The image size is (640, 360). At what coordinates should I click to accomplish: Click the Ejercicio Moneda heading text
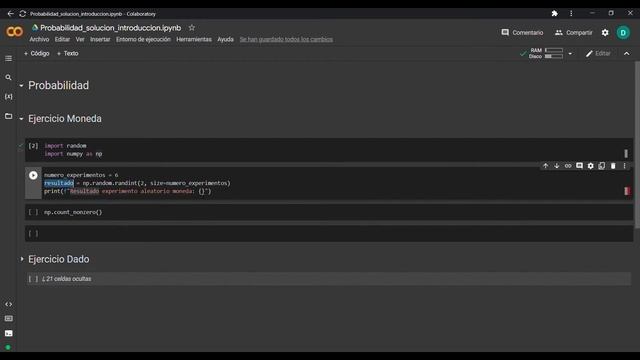65,119
